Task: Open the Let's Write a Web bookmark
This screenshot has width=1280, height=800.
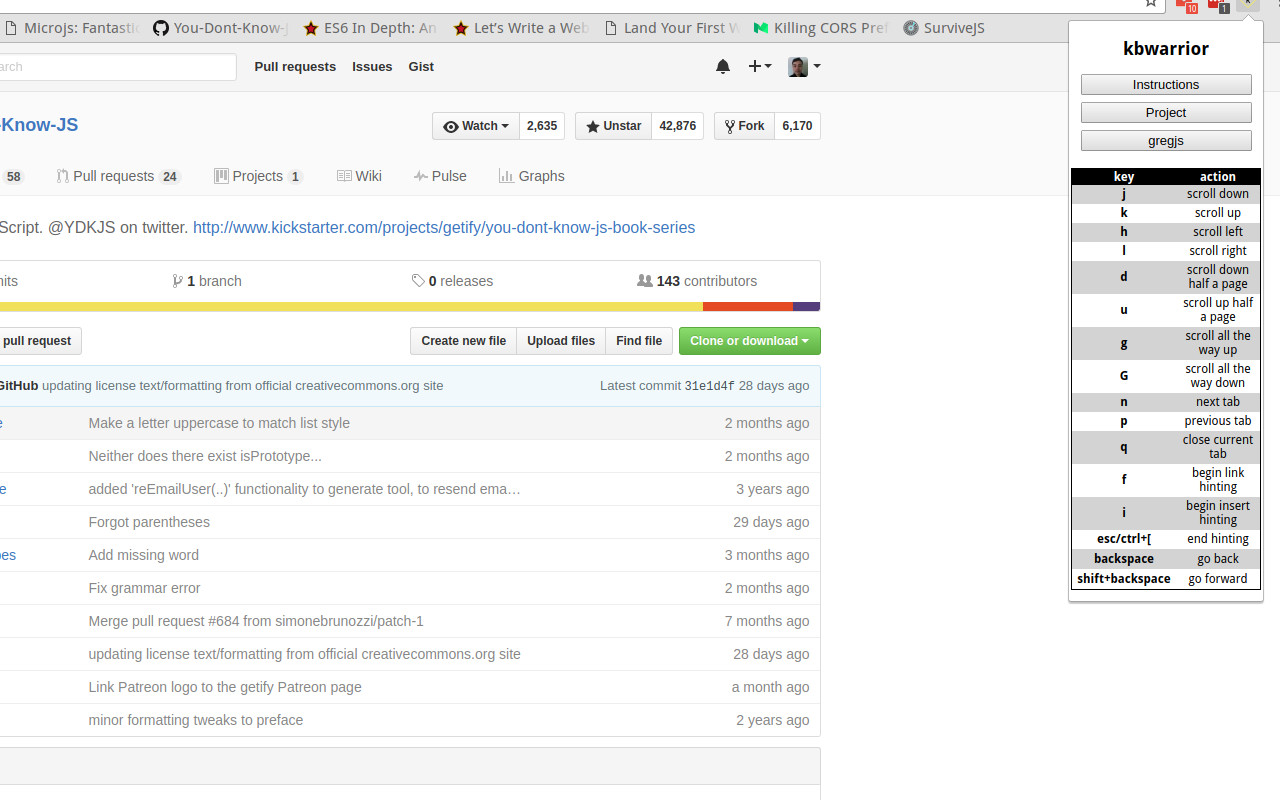Action: tap(521, 28)
